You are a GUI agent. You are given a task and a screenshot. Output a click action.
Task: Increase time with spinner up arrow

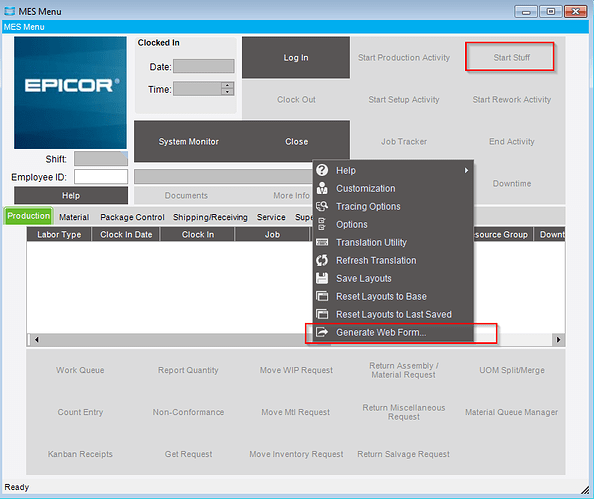[227, 85]
